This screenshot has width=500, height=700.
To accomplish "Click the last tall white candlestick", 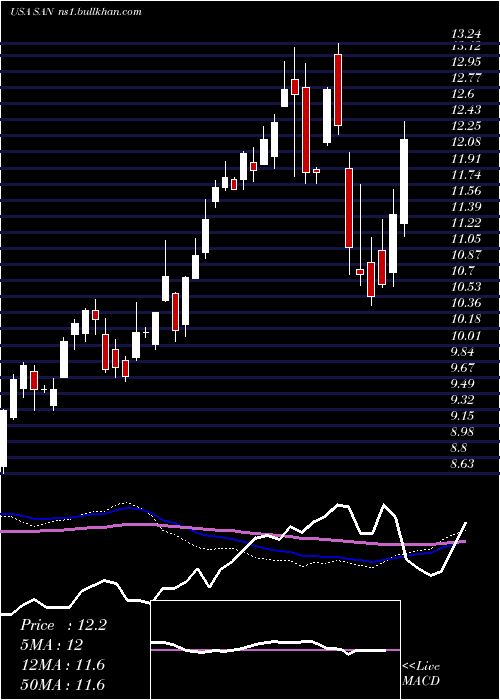I will (x=404, y=181).
